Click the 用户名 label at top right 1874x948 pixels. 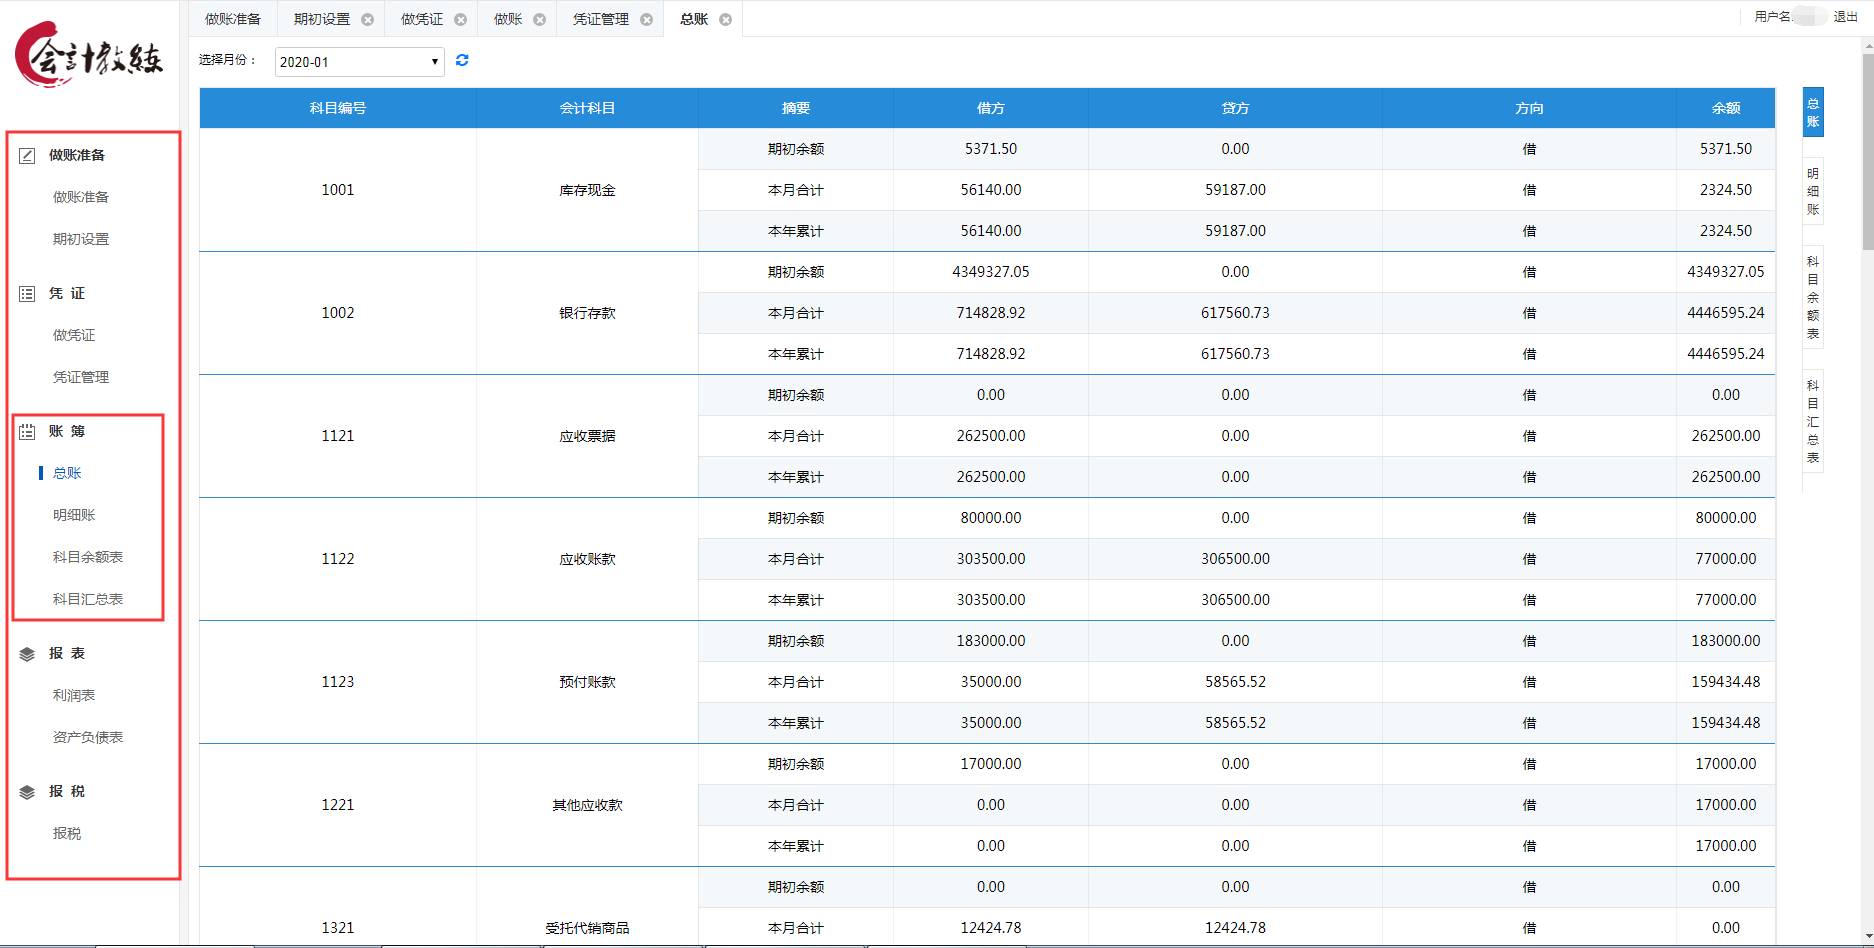[1772, 17]
